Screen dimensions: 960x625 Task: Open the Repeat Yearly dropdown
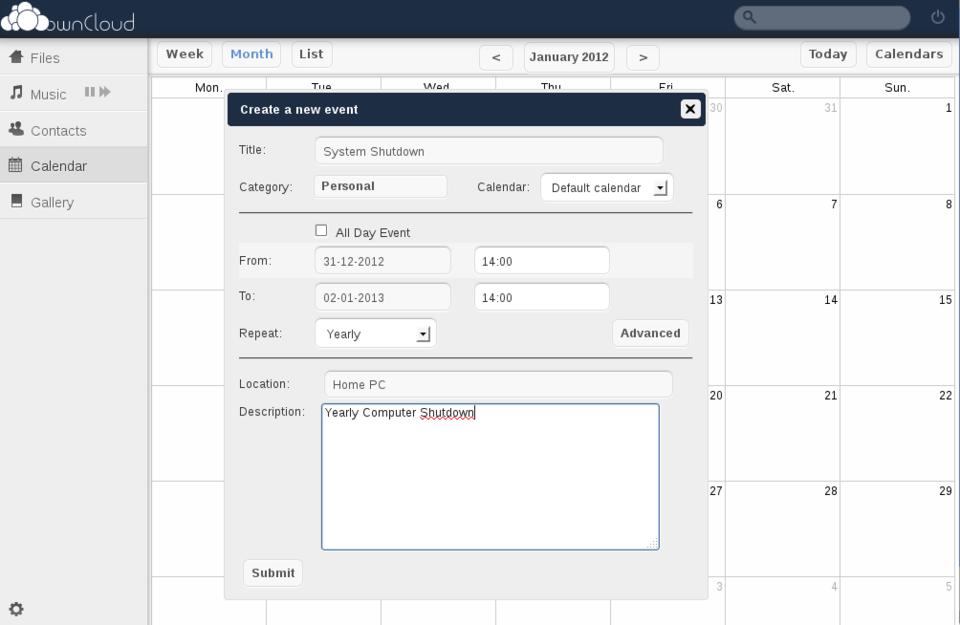[x=375, y=333]
